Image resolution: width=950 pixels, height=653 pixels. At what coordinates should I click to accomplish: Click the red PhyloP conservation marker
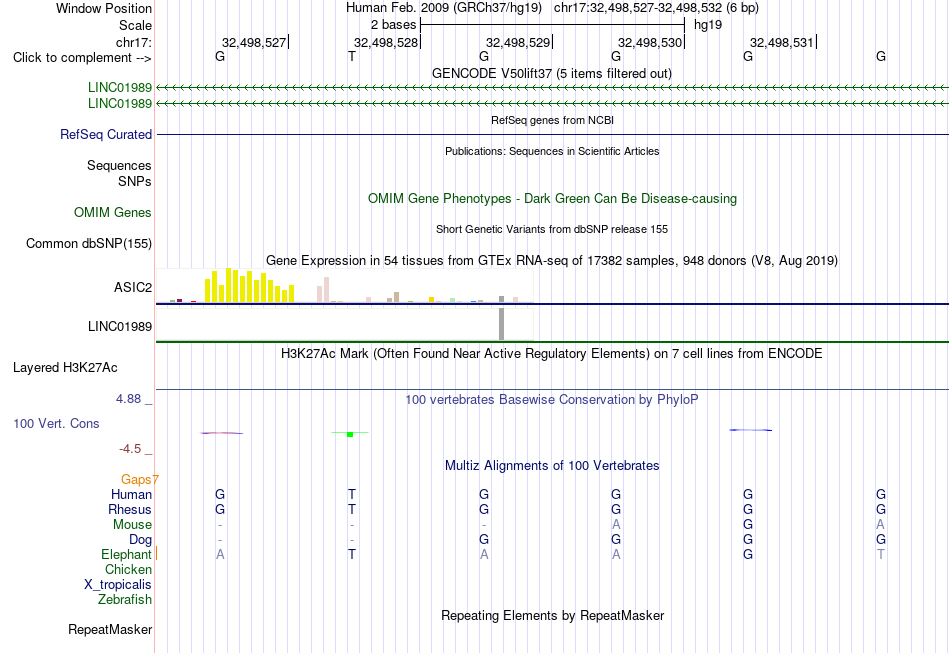point(222,433)
